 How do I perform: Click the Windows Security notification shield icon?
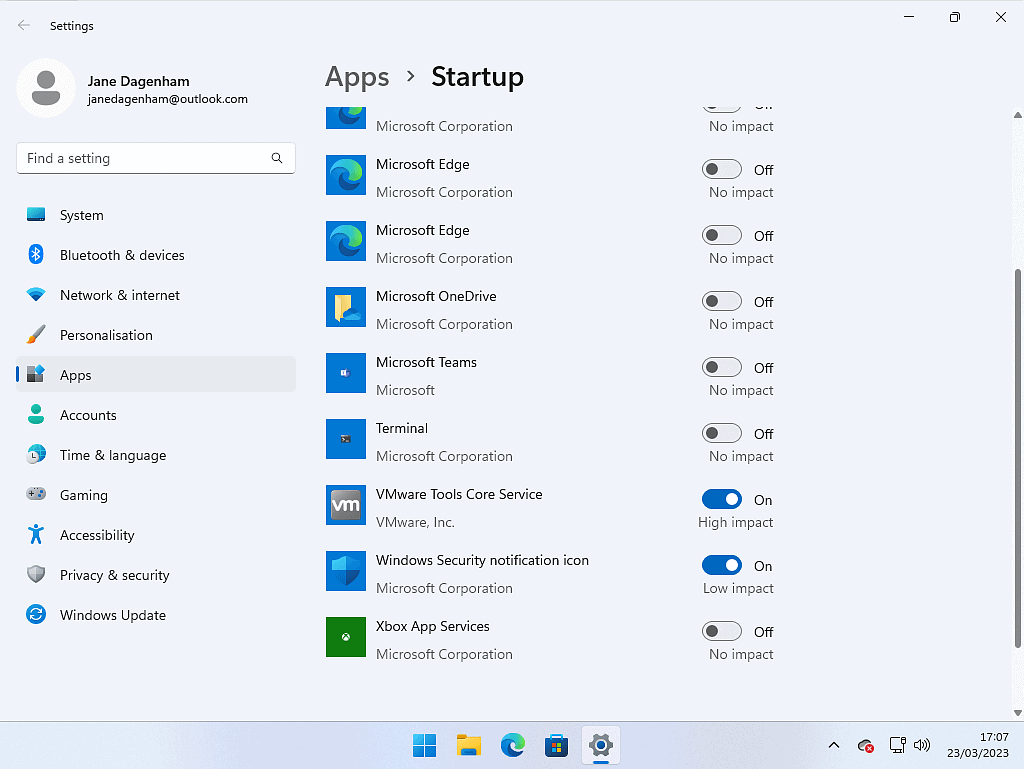[x=346, y=572]
